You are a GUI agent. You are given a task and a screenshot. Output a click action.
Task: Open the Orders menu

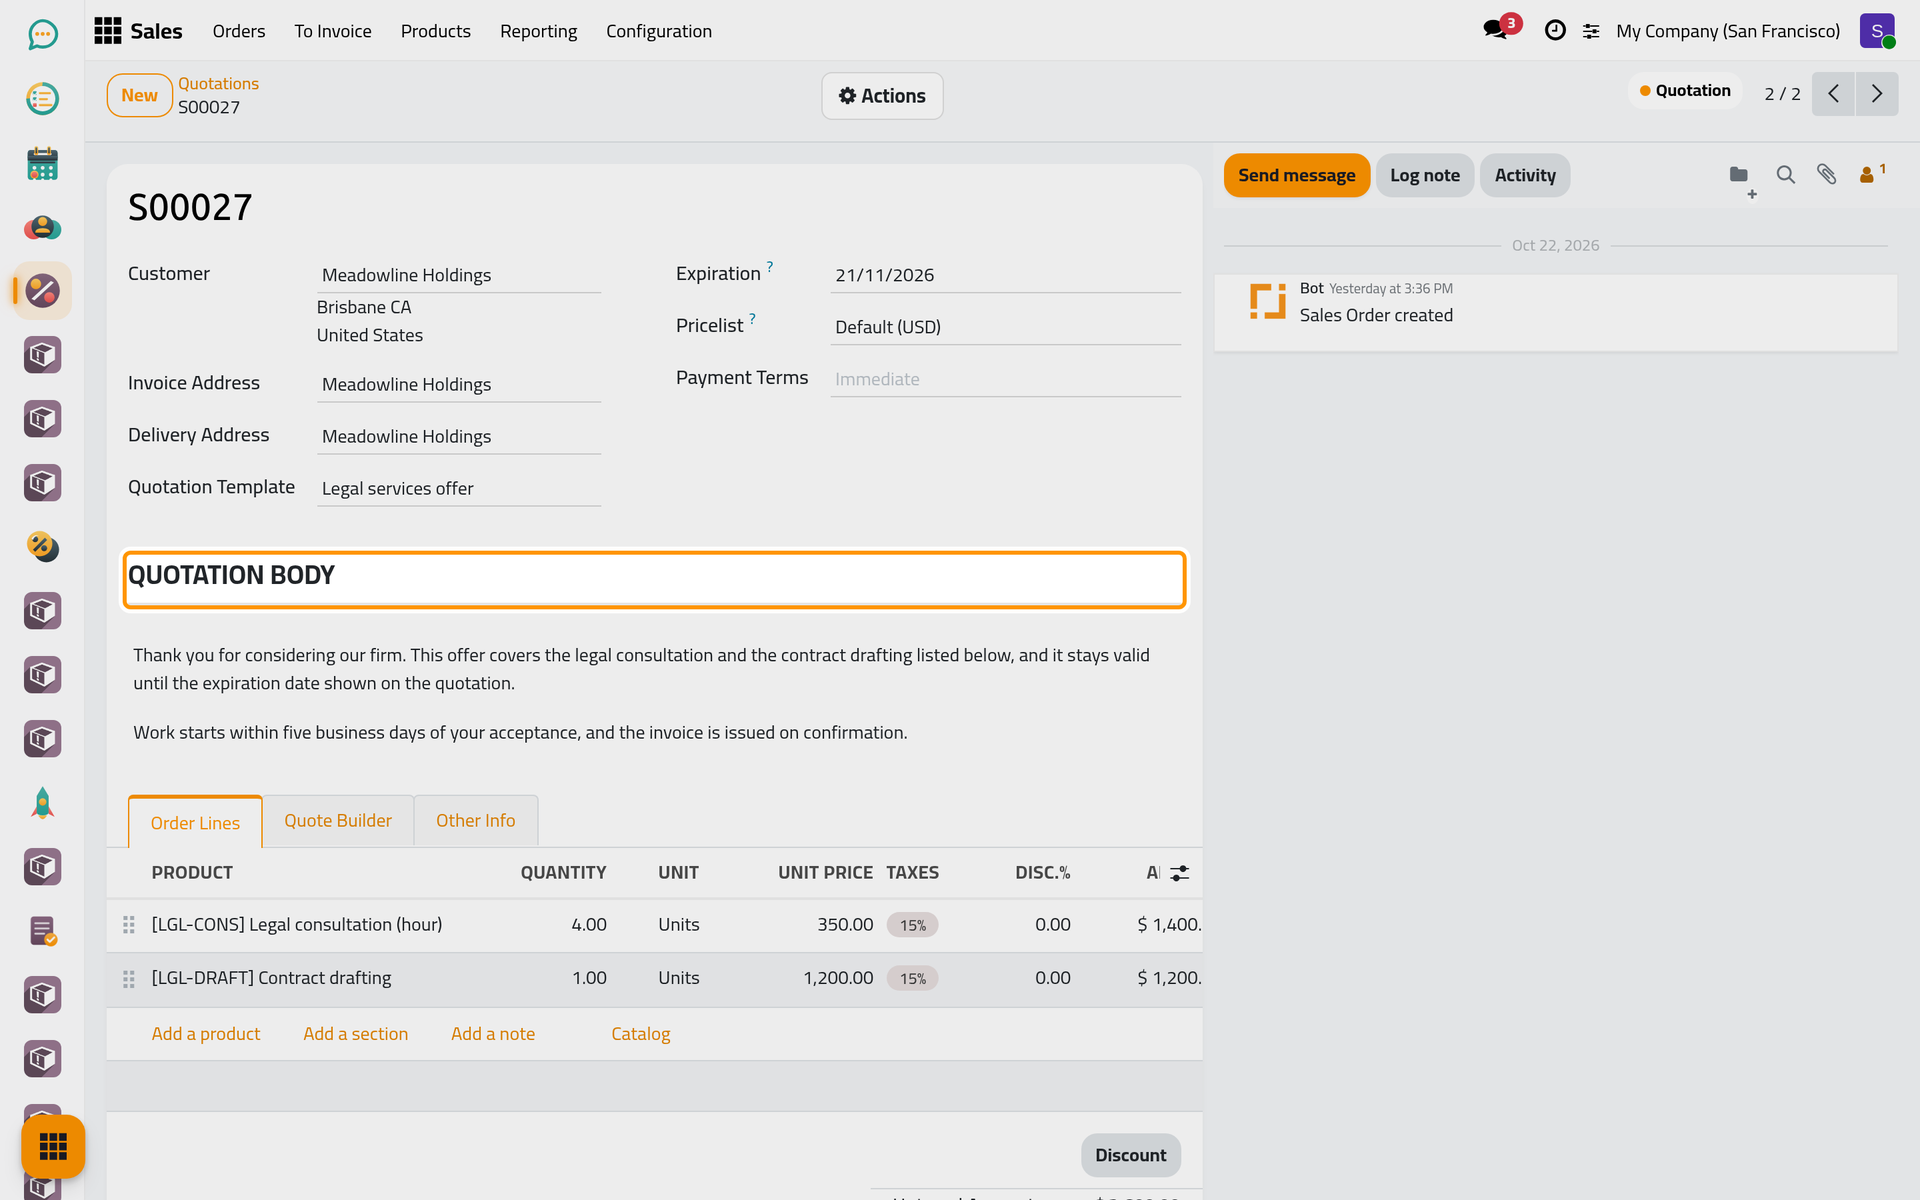click(x=239, y=31)
